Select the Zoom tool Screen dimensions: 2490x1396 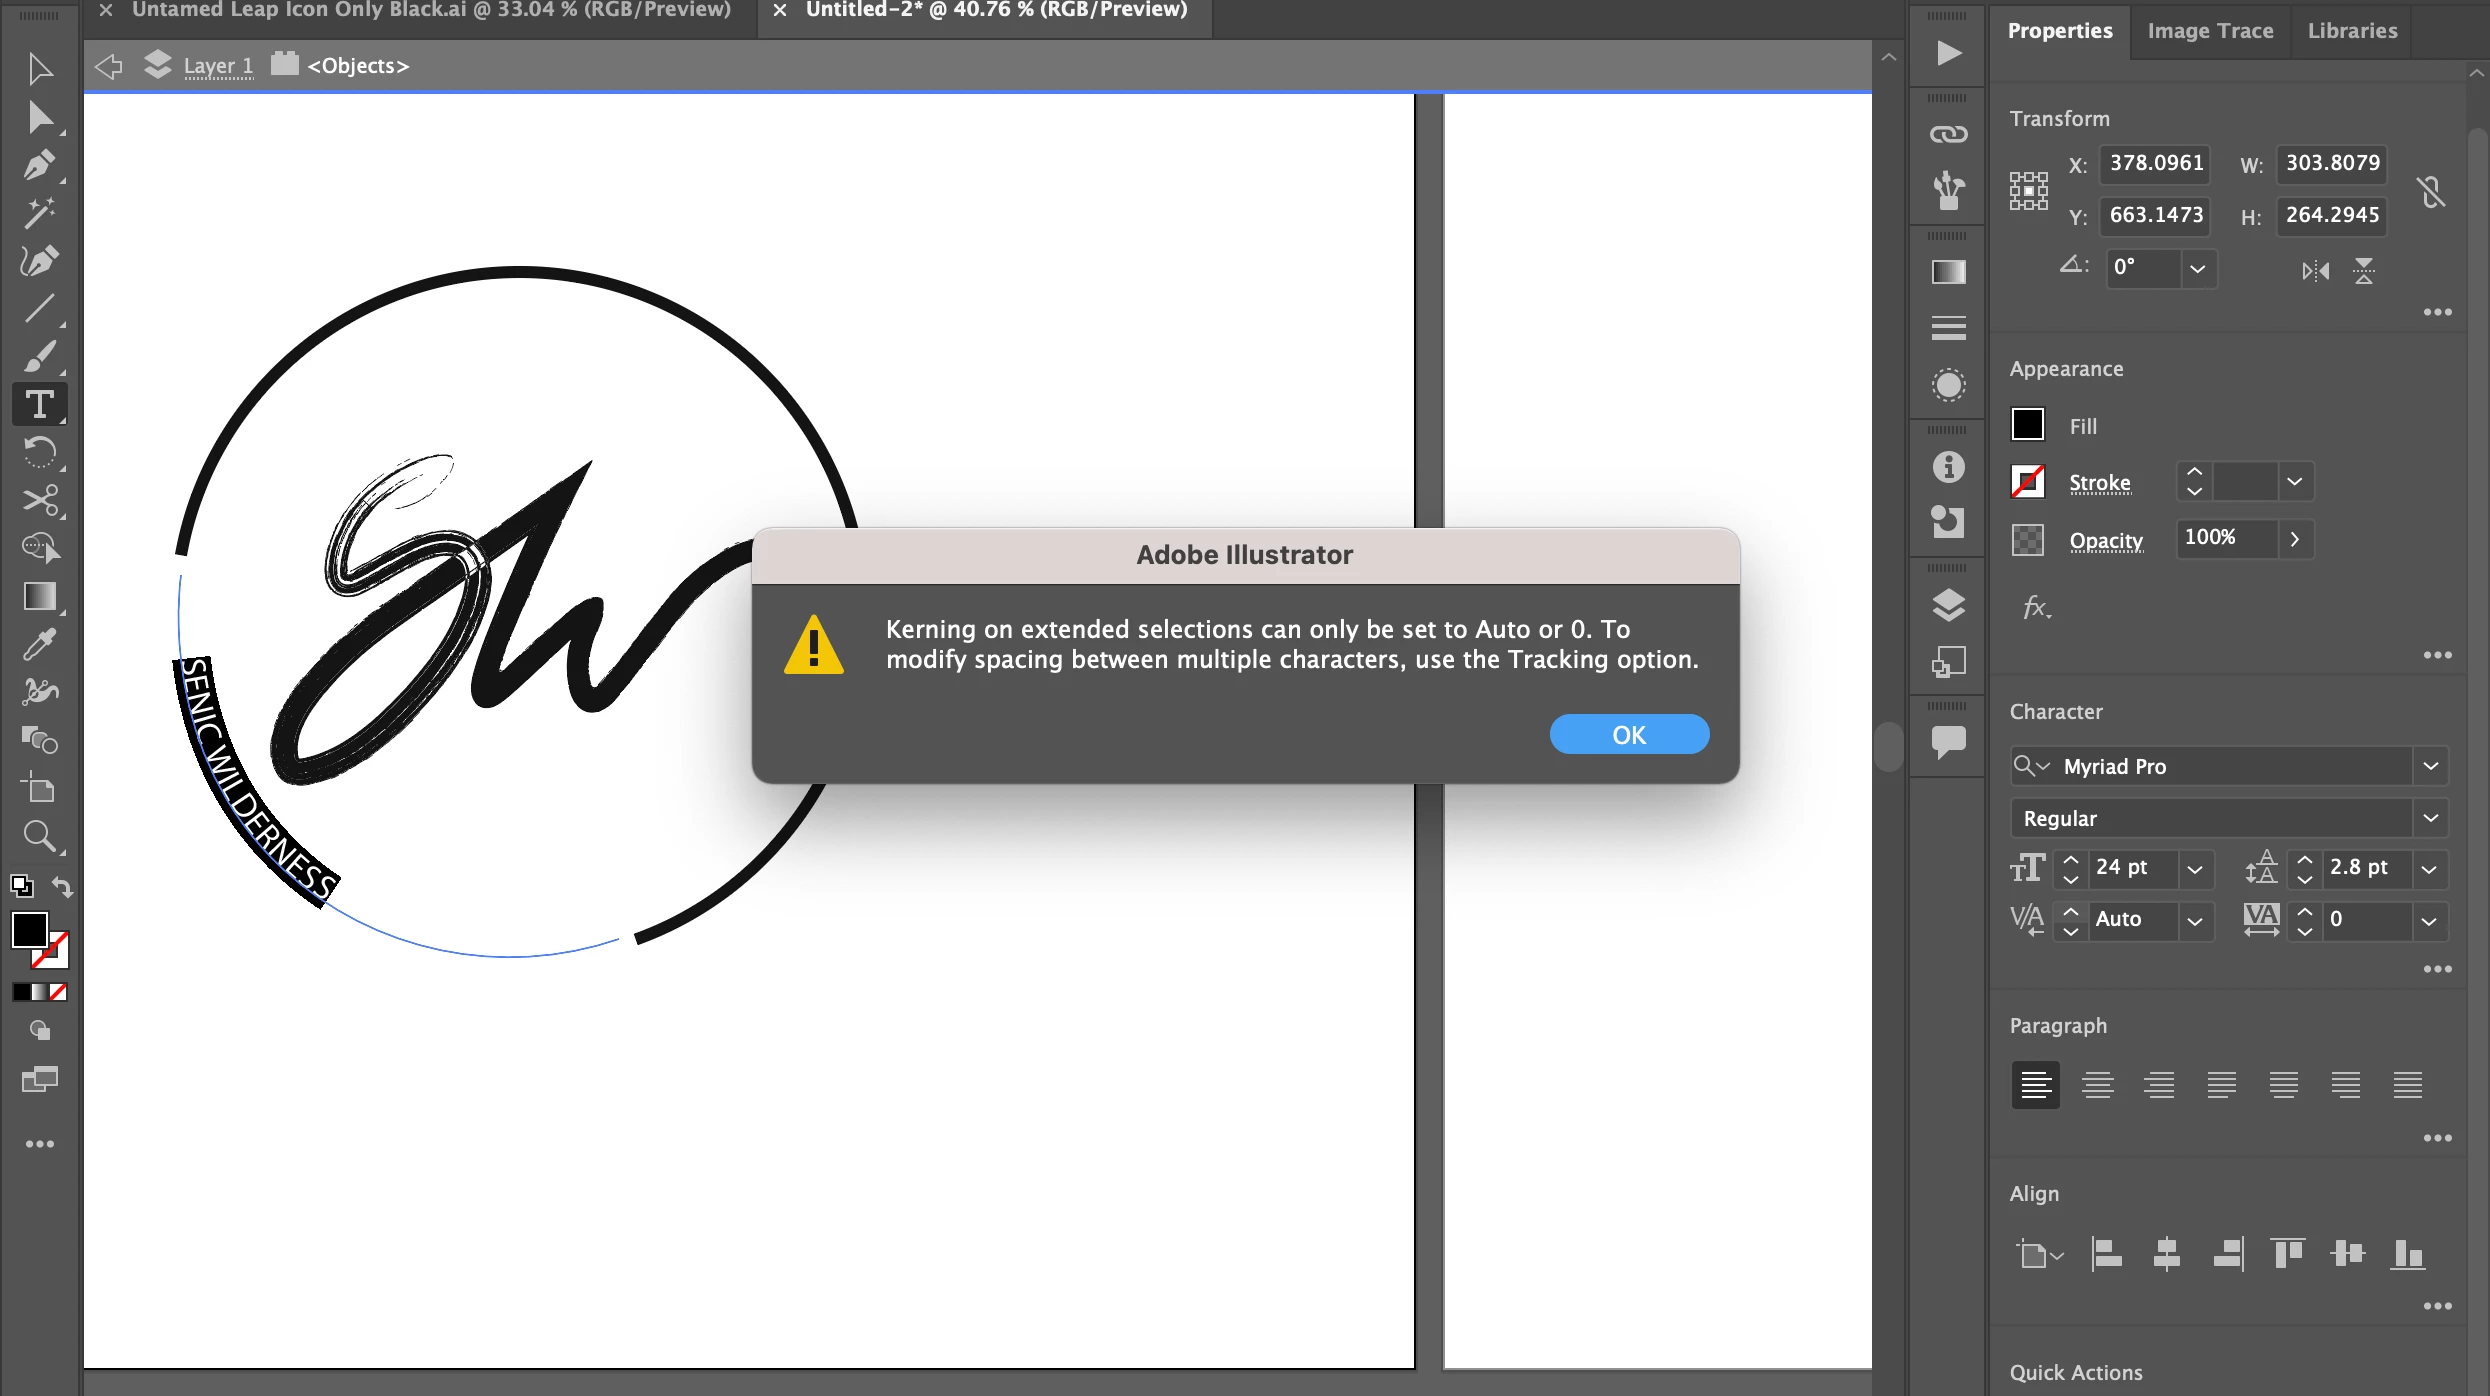coord(40,836)
